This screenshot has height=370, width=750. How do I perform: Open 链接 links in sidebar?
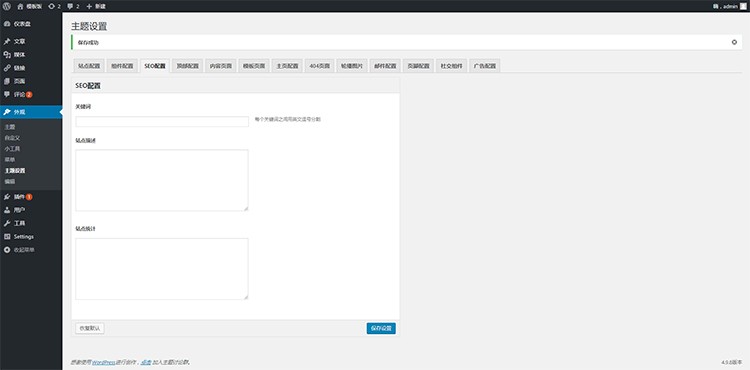pos(31,68)
